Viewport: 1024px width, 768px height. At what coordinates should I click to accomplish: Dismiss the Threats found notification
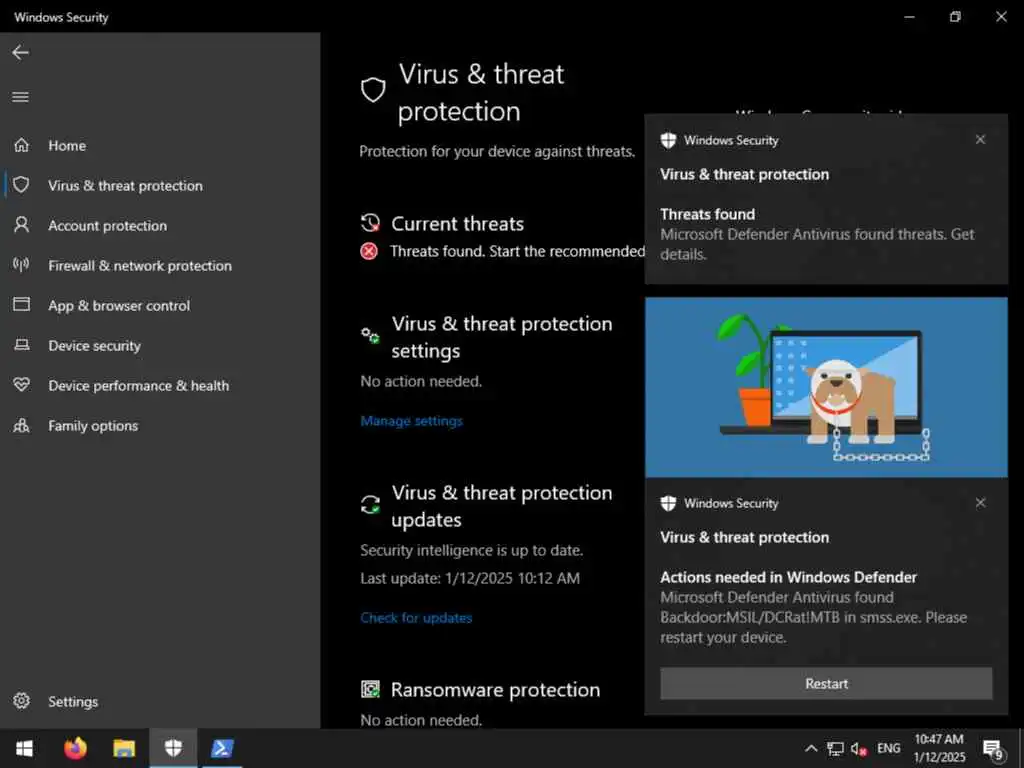[980, 139]
